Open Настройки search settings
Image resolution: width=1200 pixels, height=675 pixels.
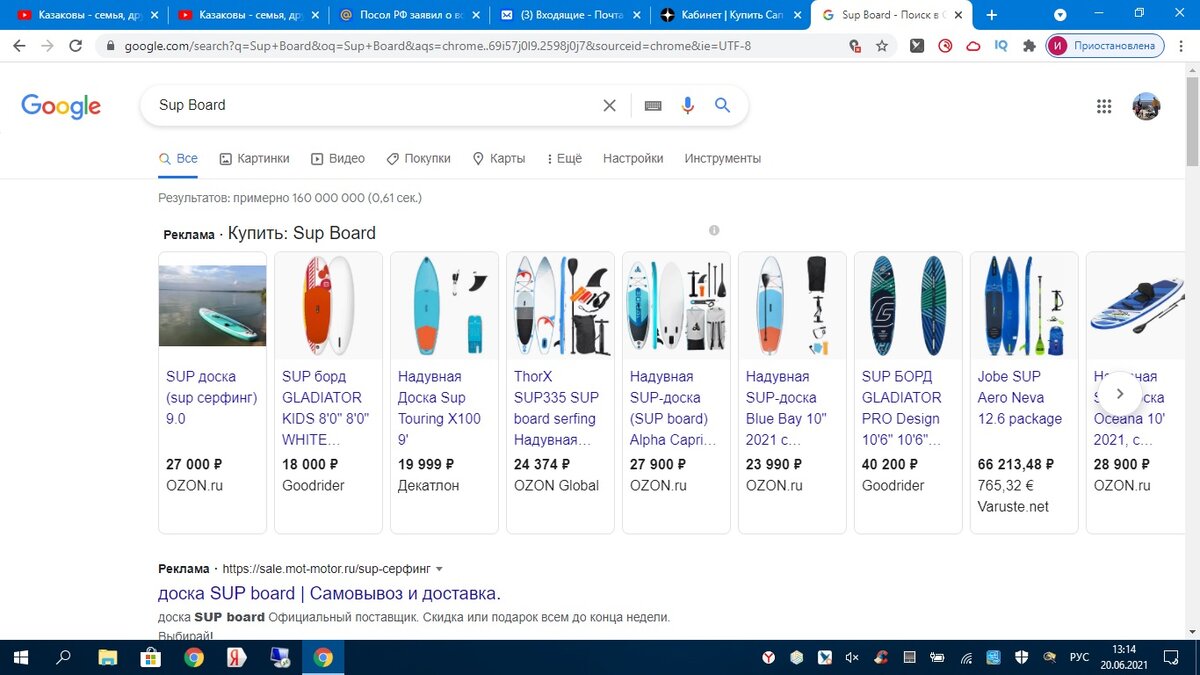tap(633, 158)
